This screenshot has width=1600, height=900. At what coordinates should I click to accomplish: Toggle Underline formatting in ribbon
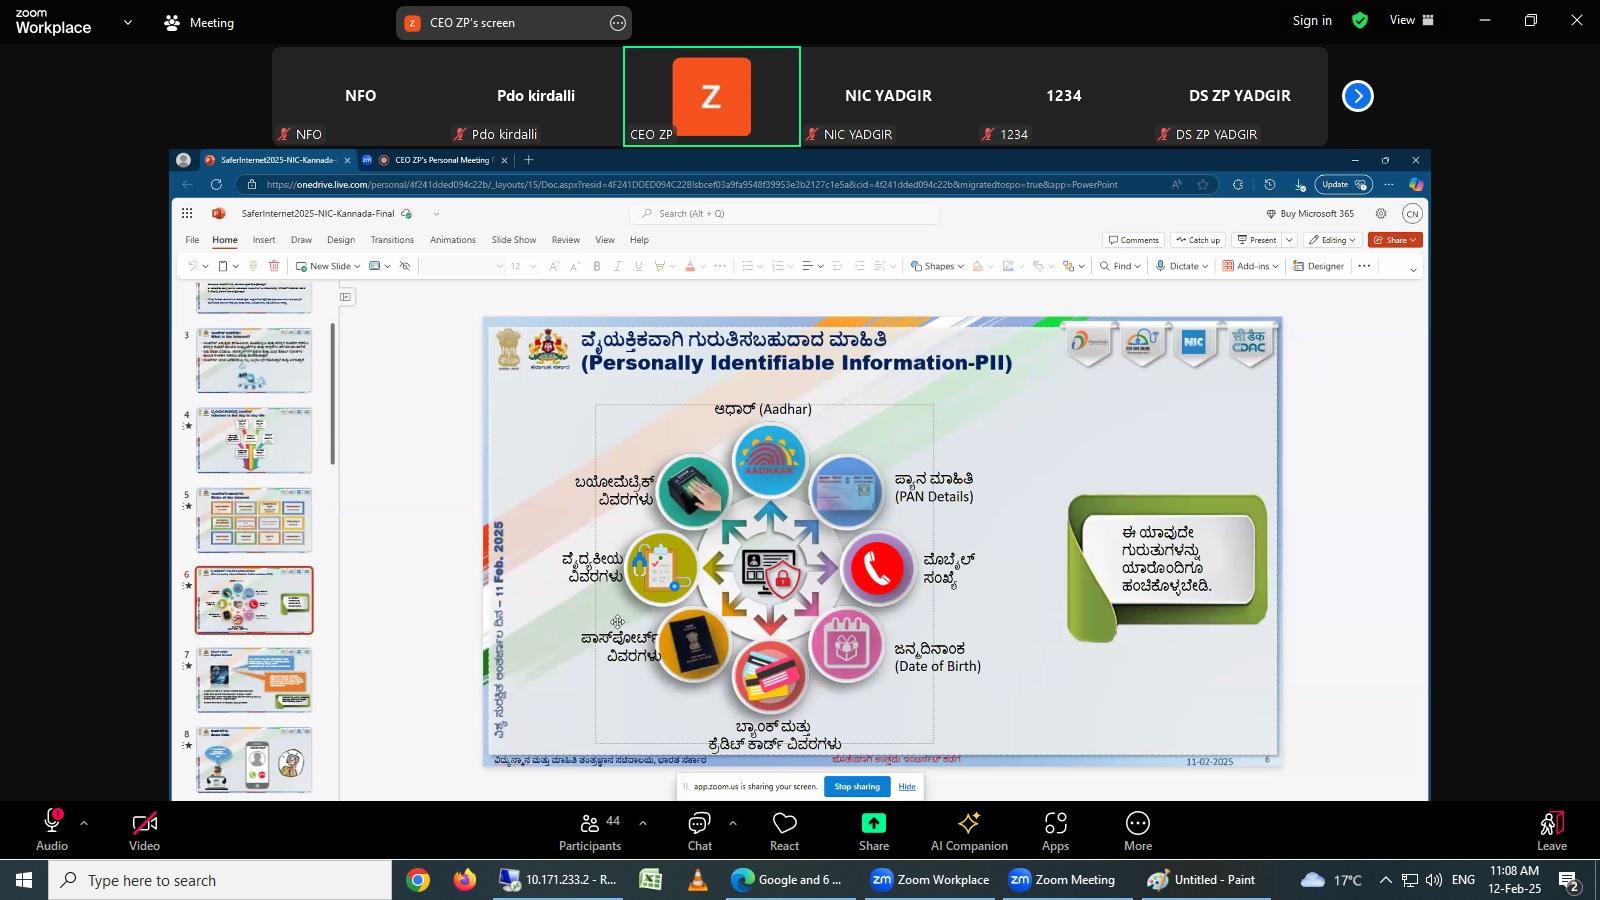point(638,266)
